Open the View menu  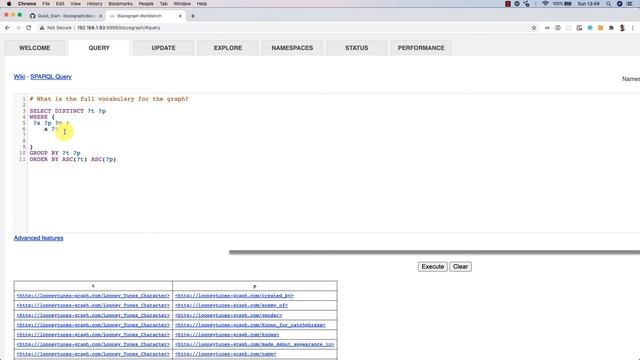(76, 4)
